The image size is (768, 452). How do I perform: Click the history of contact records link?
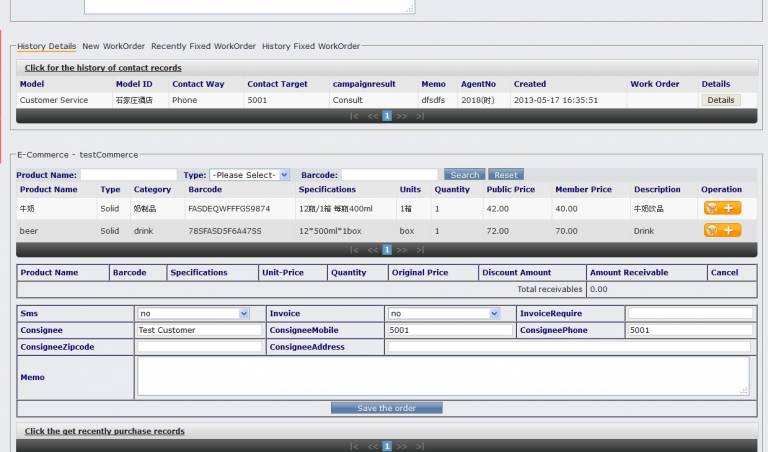pyautogui.click(x=103, y=68)
